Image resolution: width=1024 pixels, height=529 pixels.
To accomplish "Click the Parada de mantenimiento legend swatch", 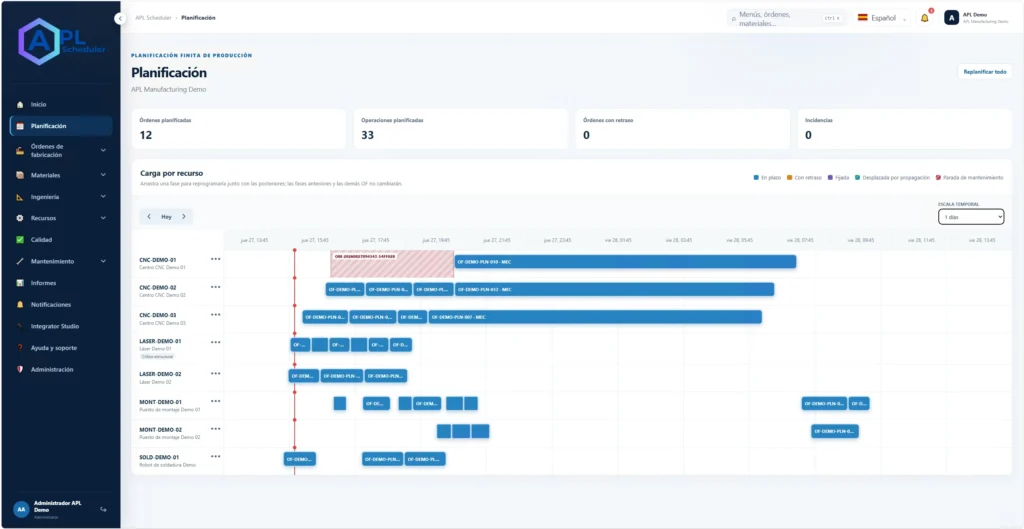I will point(938,178).
